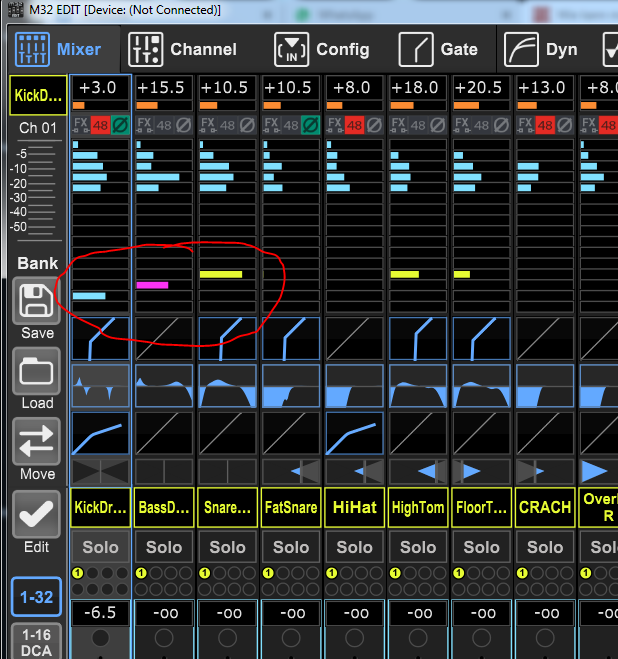Viewport: 618px width, 659px height.
Task: Click the Load folder icon
Action: [x=37, y=371]
